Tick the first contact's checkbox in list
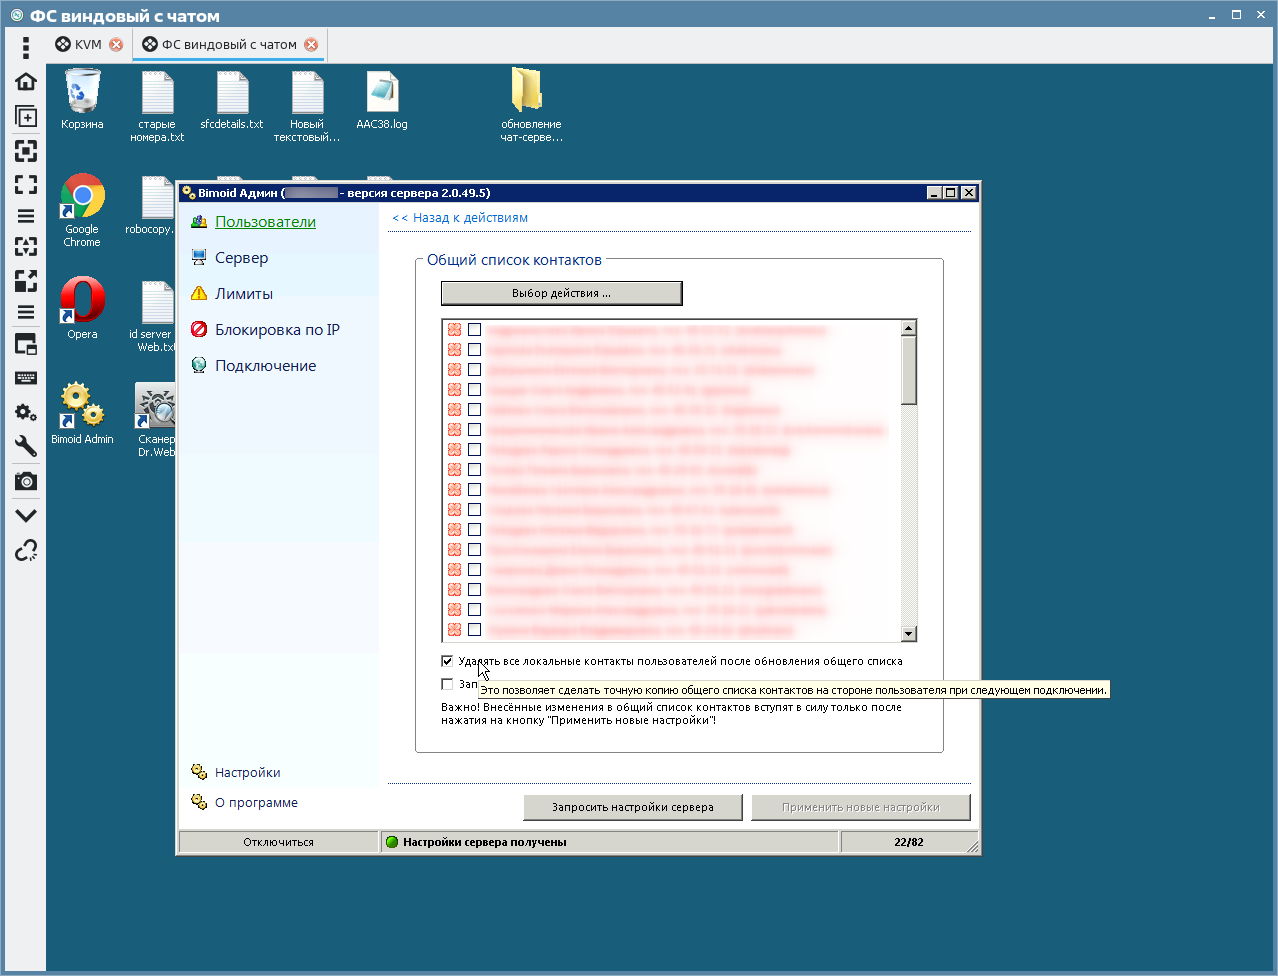Image resolution: width=1278 pixels, height=976 pixels. click(x=475, y=329)
